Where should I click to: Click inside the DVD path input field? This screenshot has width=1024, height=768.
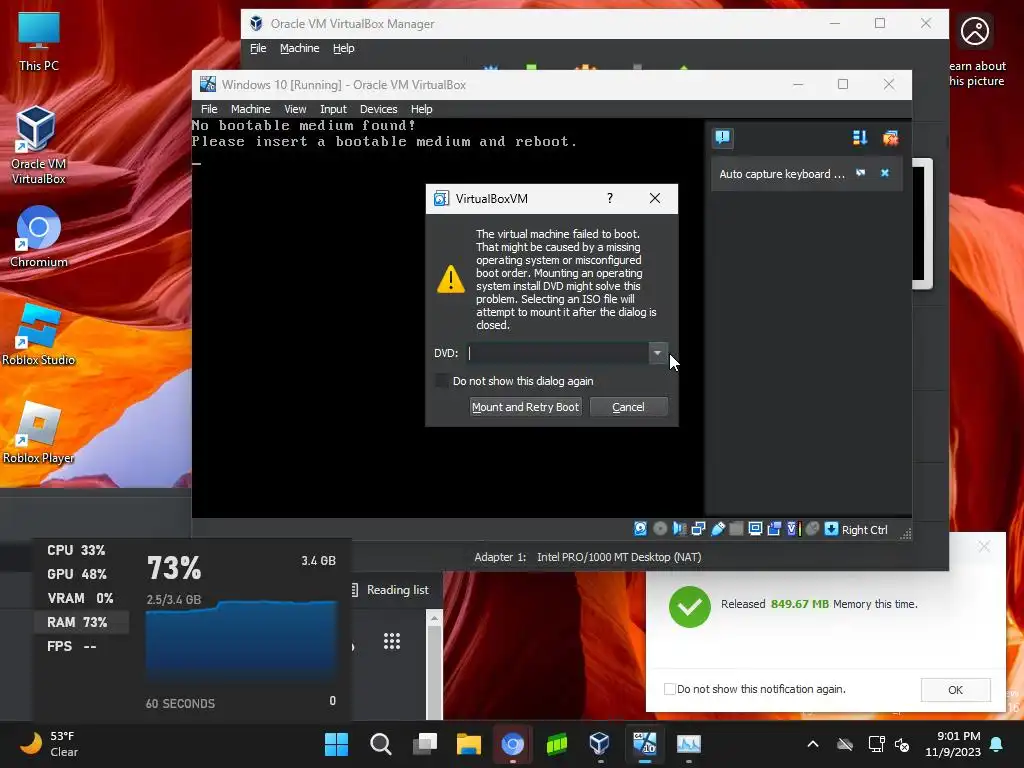point(558,353)
